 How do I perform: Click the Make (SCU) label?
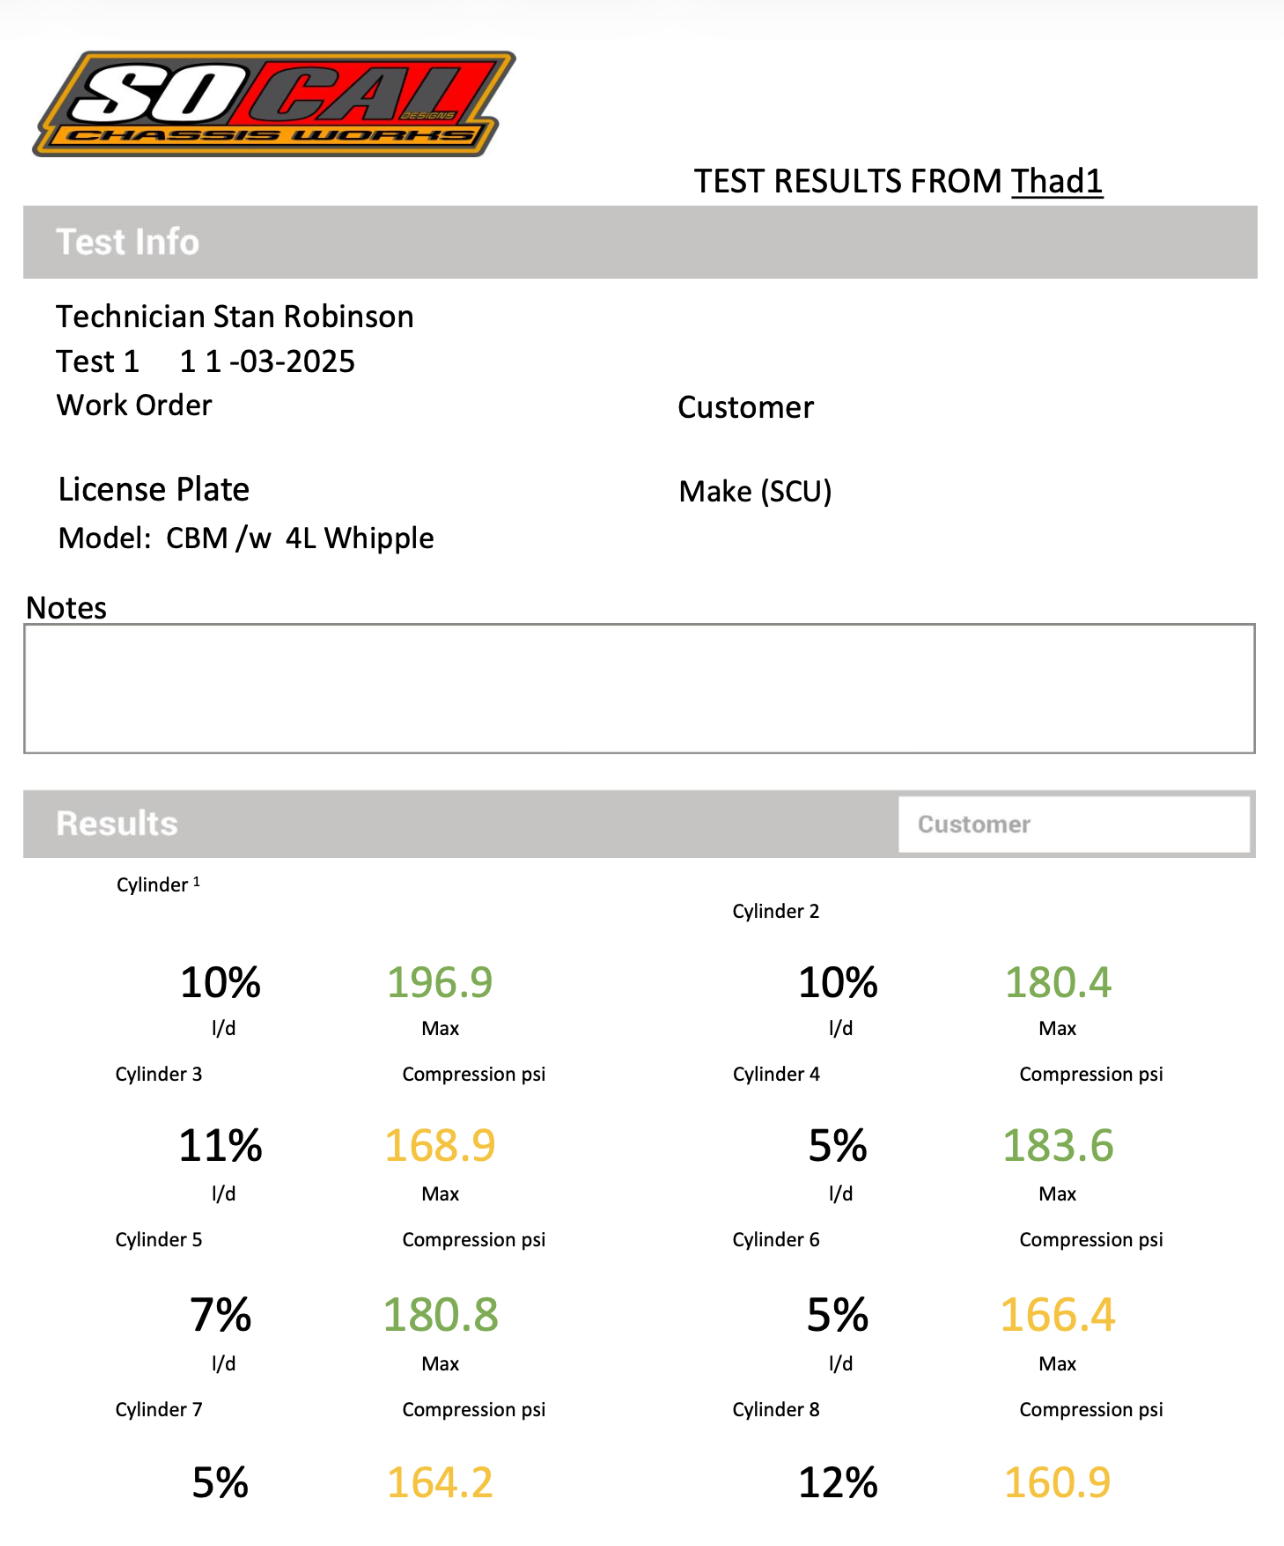click(755, 491)
